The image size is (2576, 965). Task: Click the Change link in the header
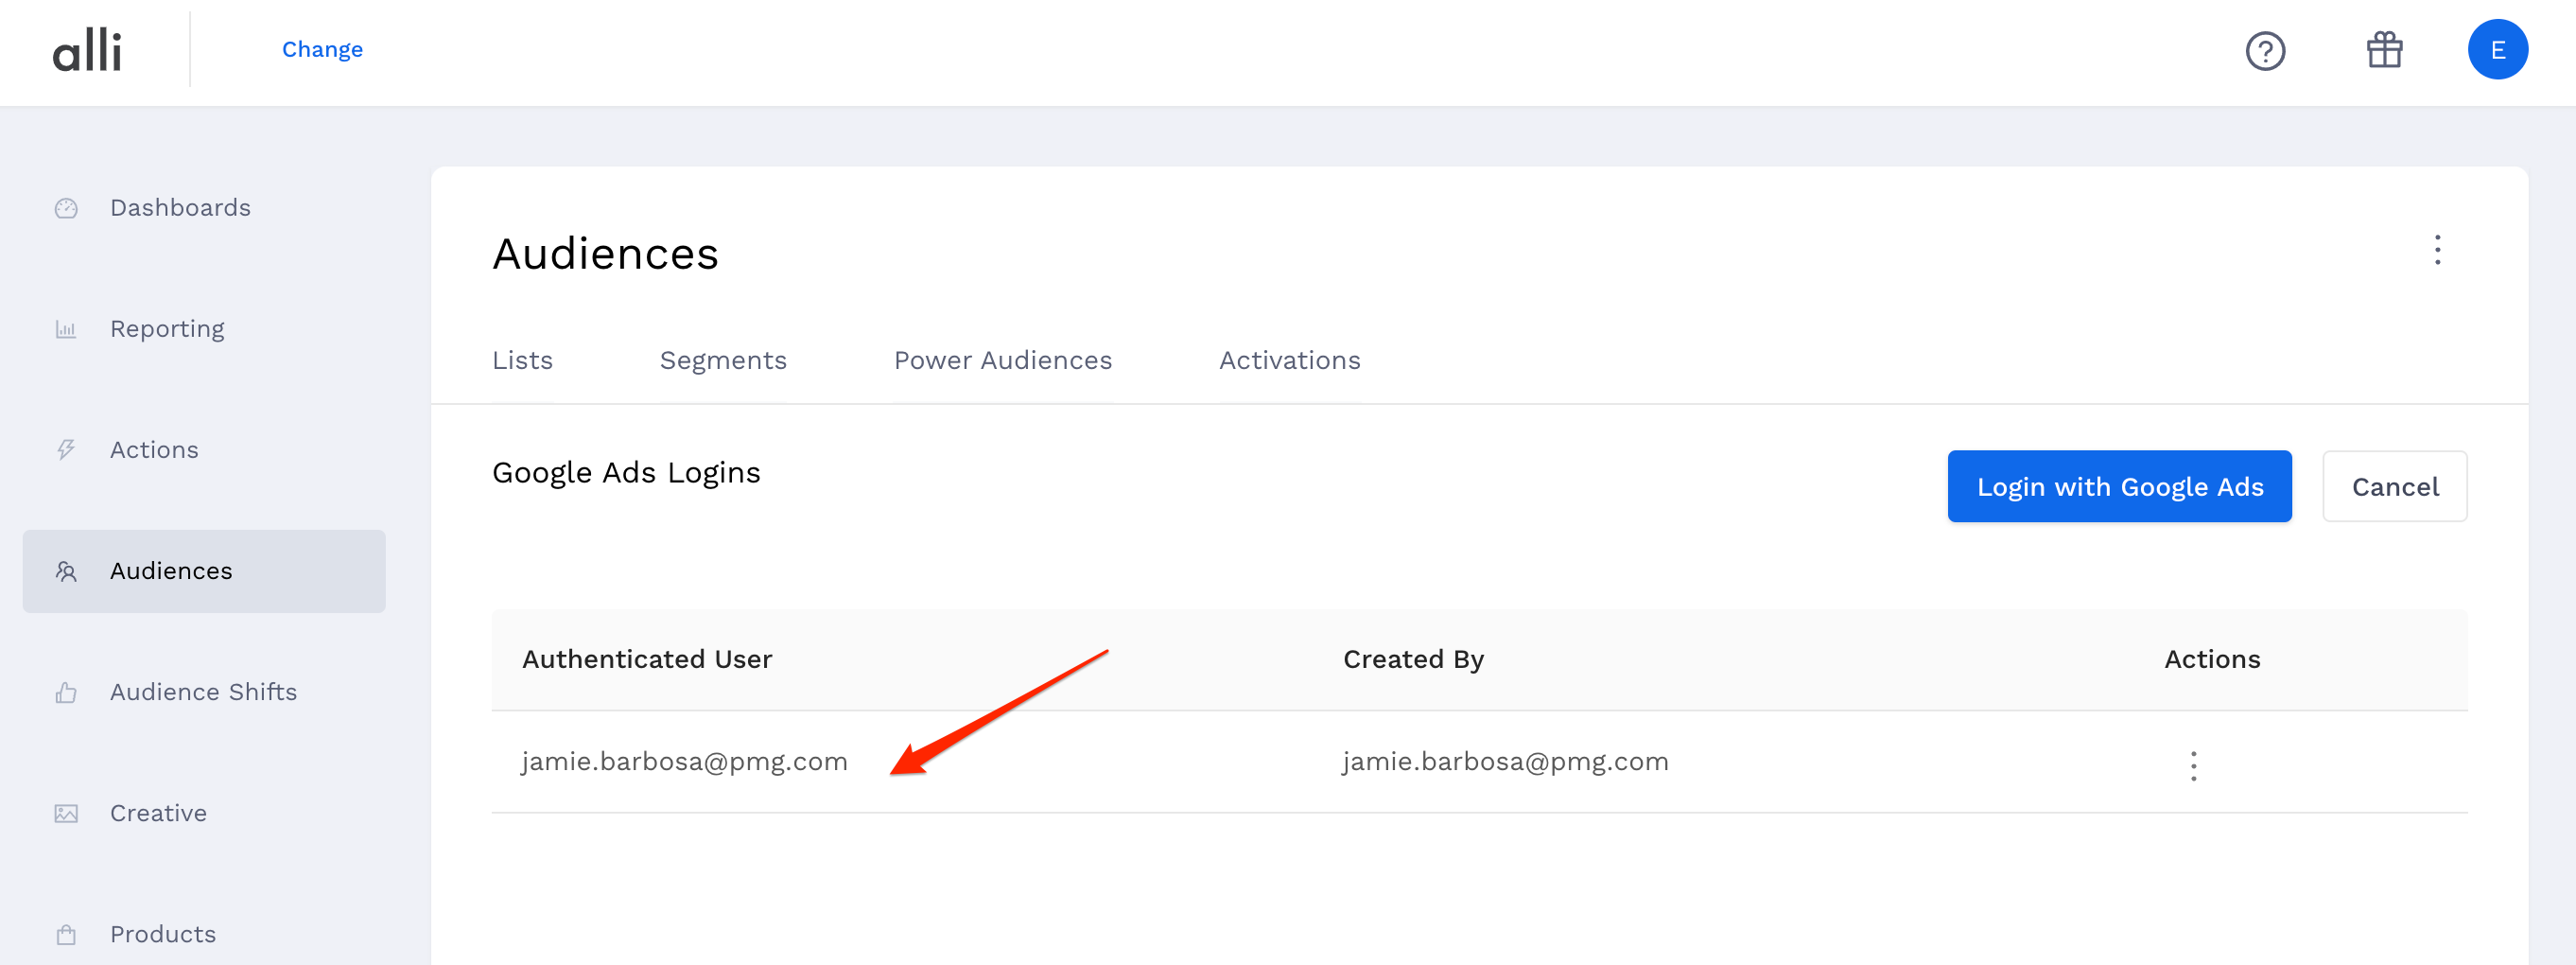tap(322, 48)
